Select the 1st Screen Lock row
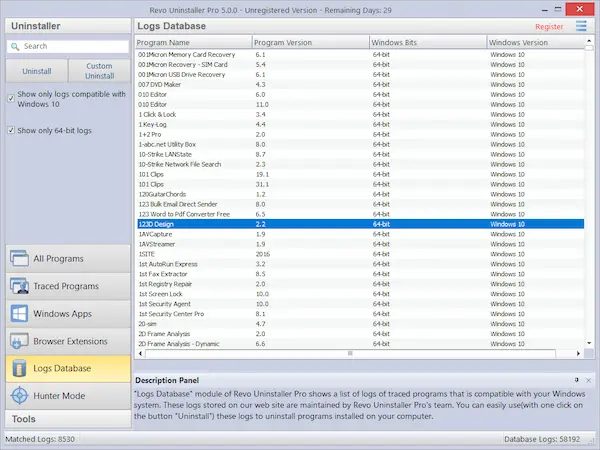The width and height of the screenshot is (600, 450). [360, 293]
